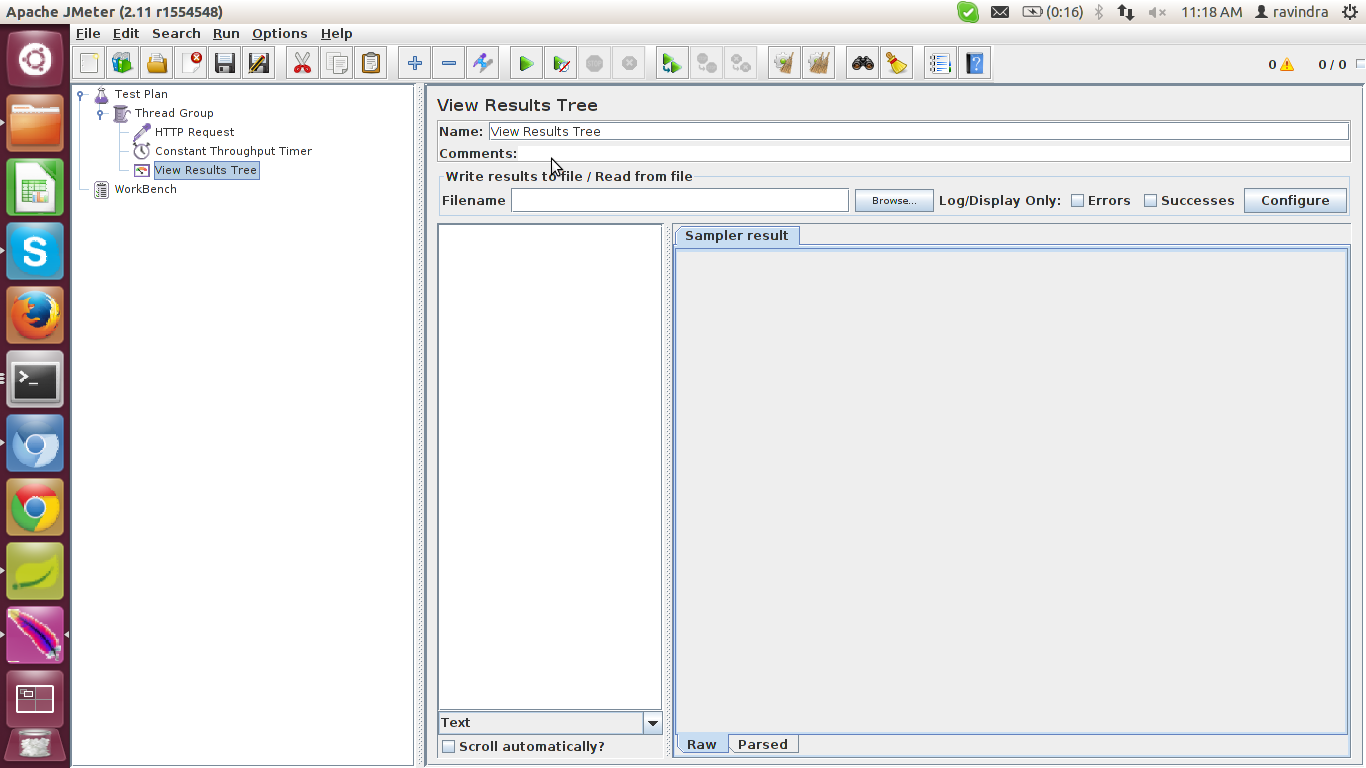
Task: Open the Text renderer dropdown
Action: [x=653, y=723]
